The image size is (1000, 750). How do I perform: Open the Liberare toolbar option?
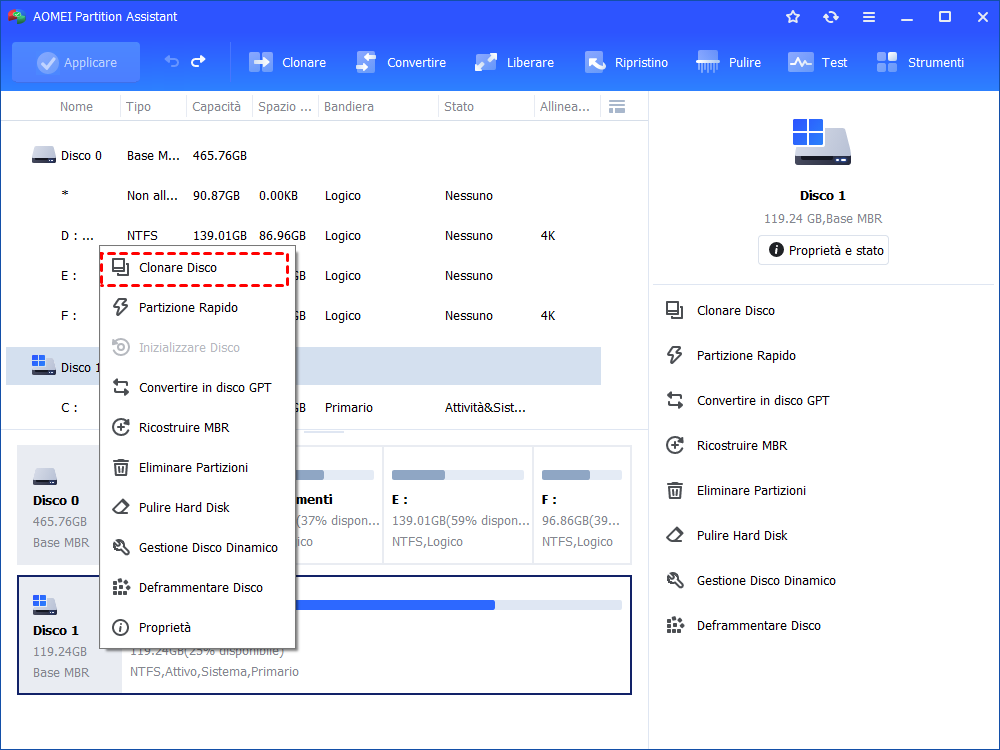click(x=515, y=62)
